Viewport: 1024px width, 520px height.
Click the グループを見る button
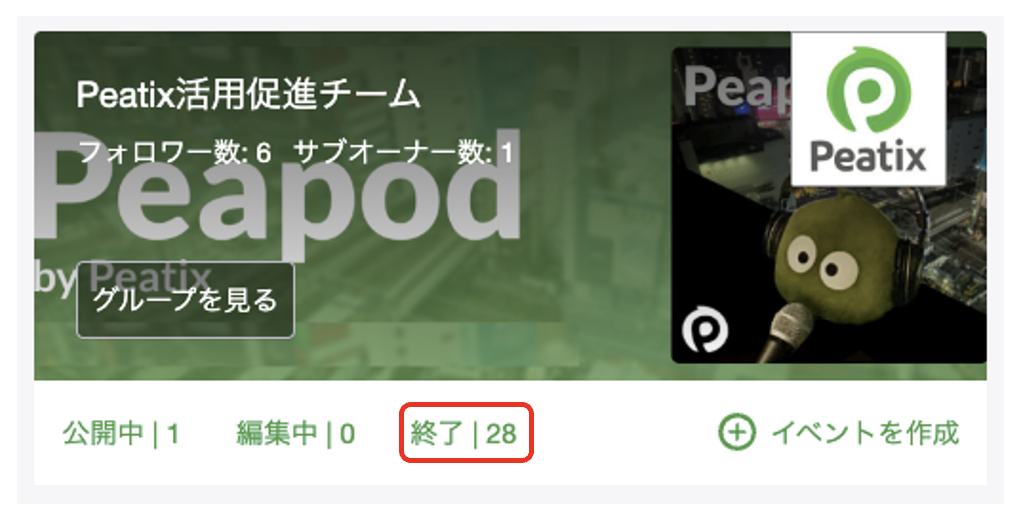point(185,300)
